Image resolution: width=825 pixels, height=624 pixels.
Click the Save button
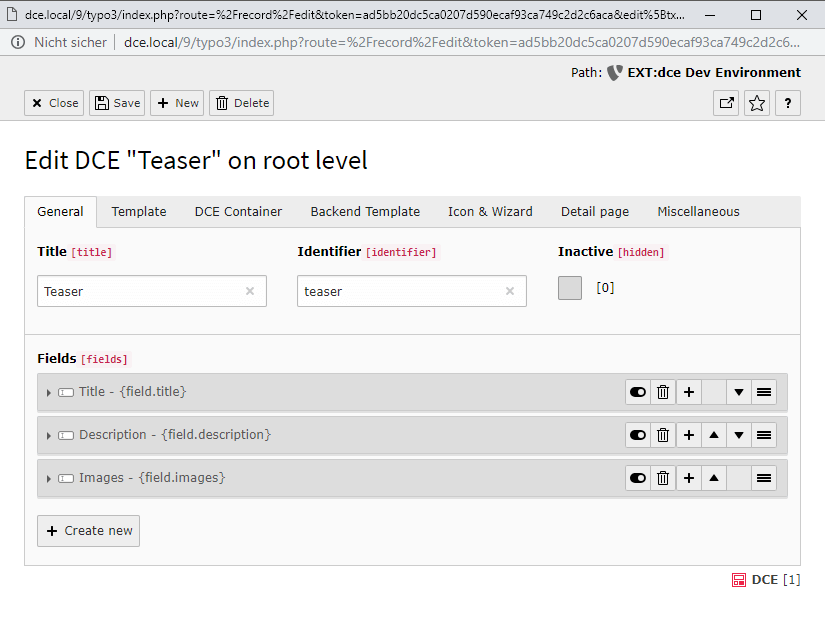117,103
